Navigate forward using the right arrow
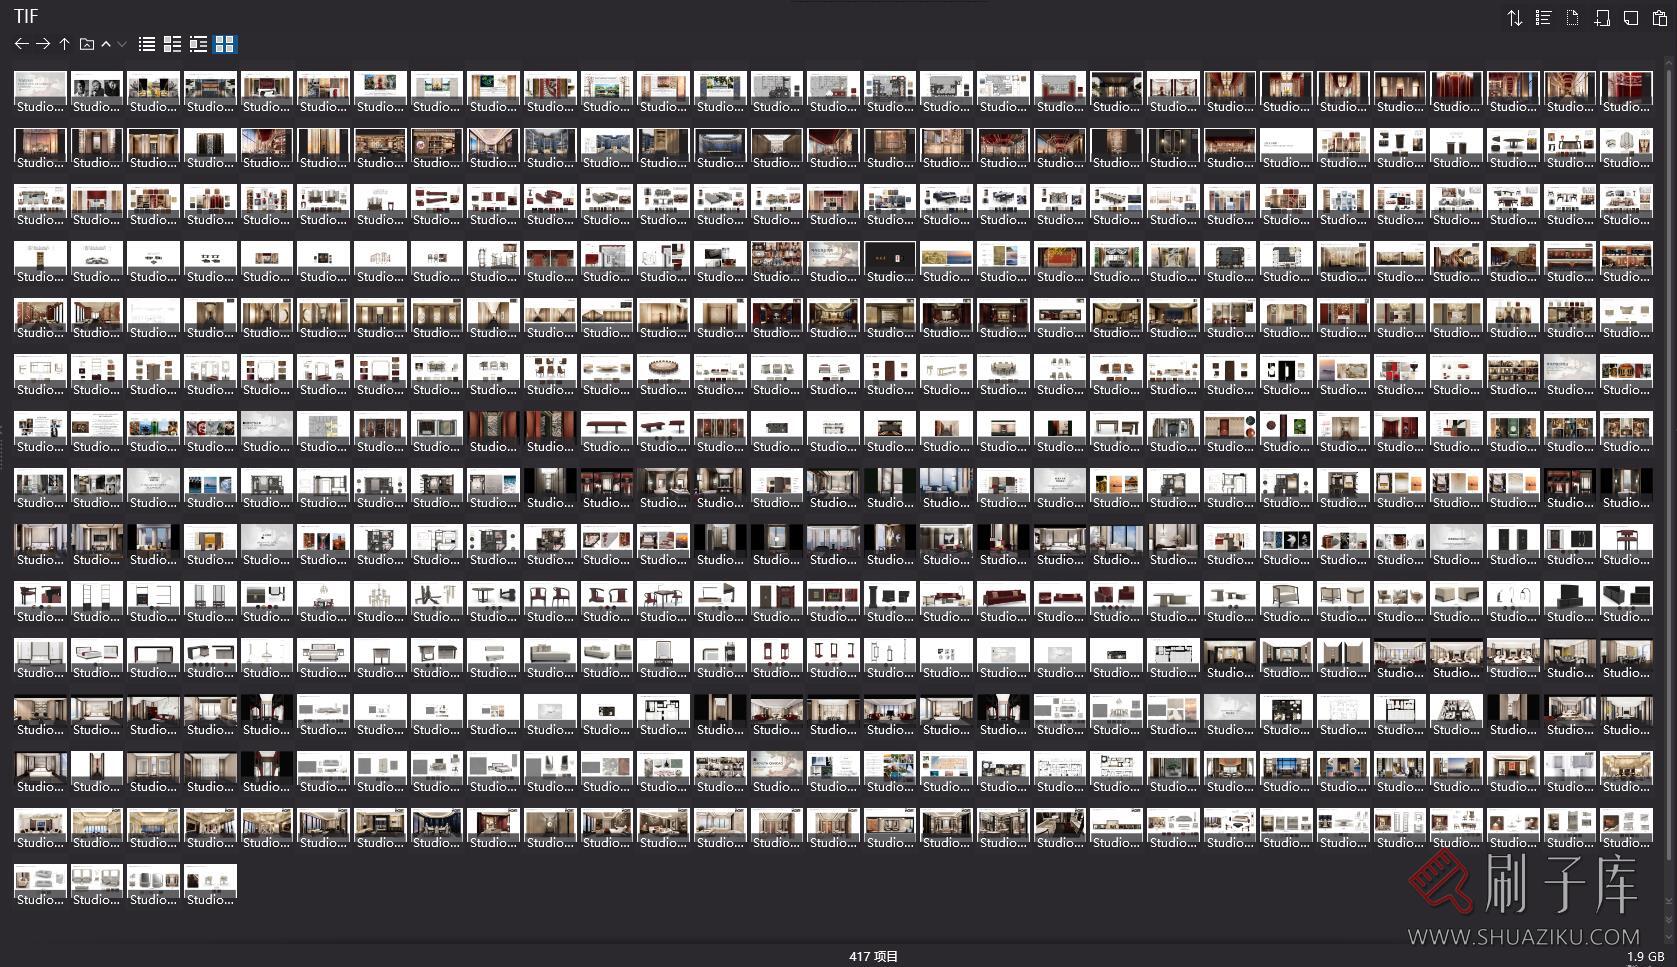This screenshot has width=1677, height=967. [x=43, y=44]
